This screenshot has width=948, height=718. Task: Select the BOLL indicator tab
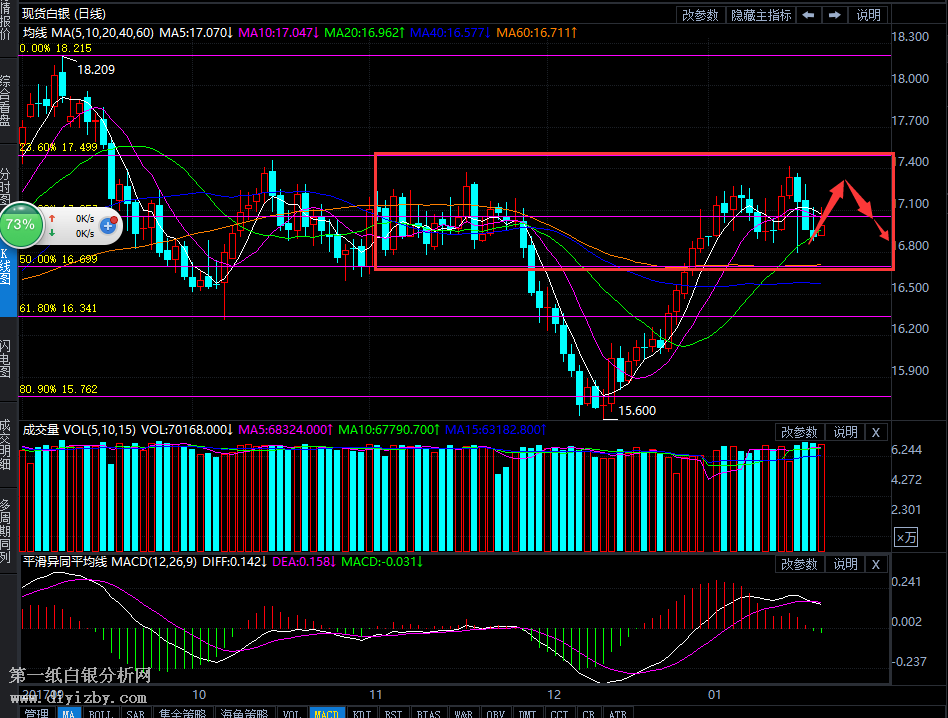(x=100, y=713)
